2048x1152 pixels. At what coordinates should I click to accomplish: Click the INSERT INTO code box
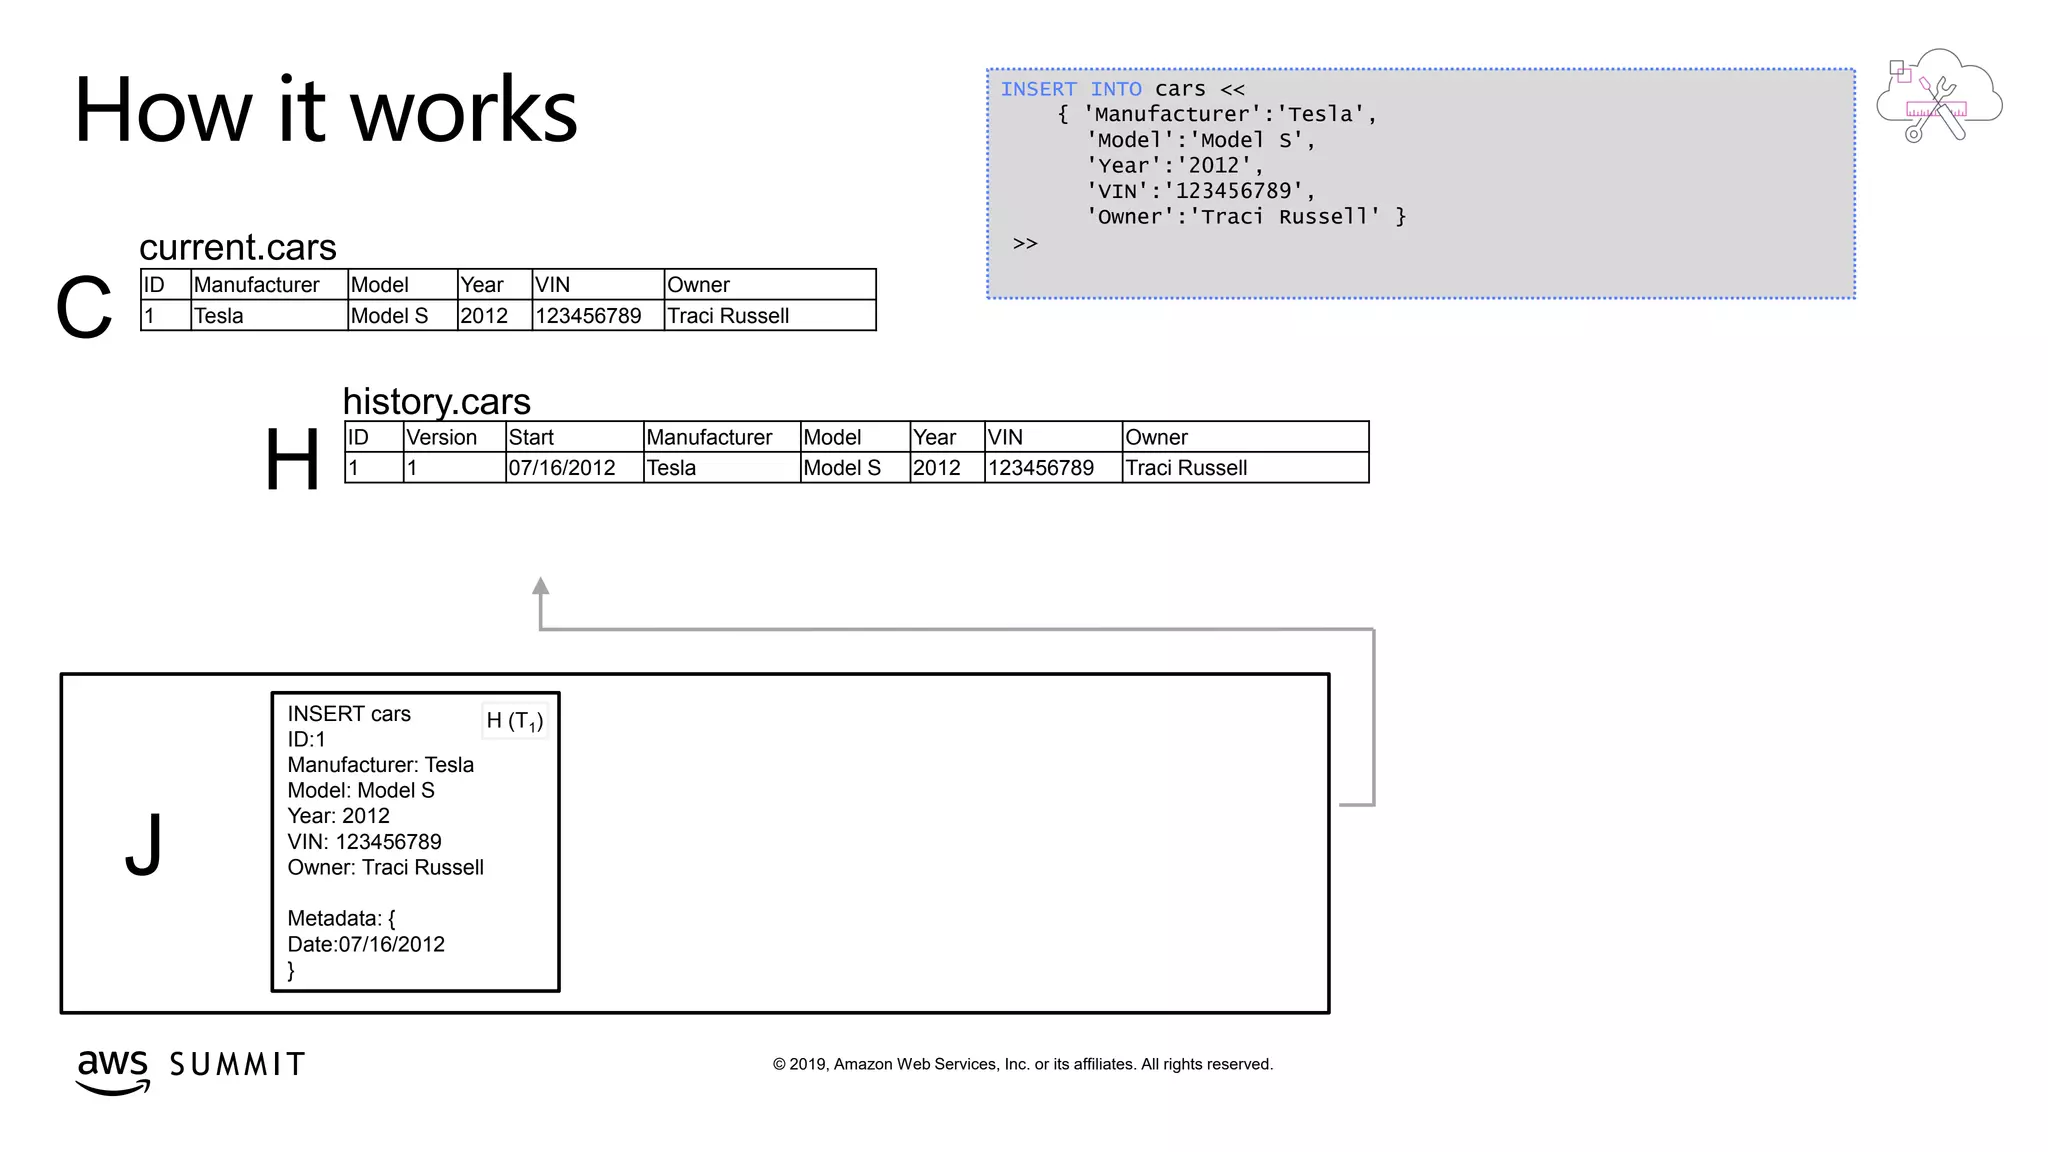point(1420,184)
